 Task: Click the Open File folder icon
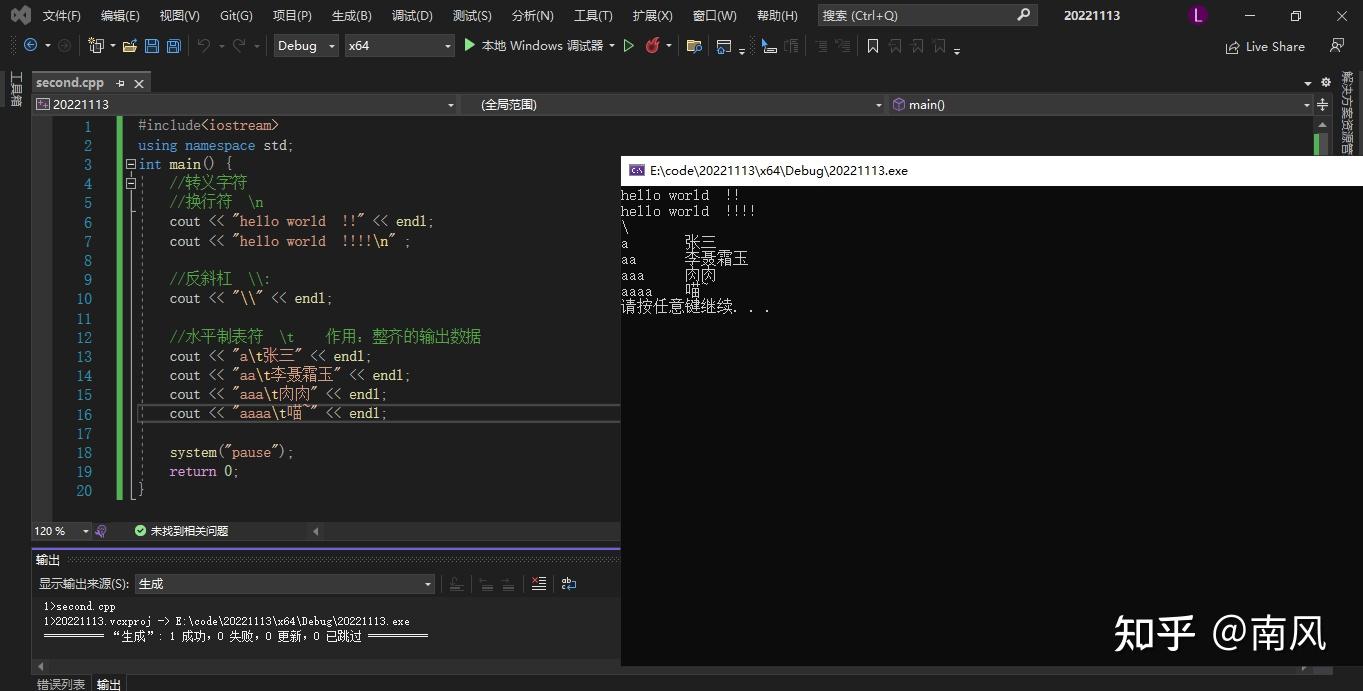[x=130, y=46]
